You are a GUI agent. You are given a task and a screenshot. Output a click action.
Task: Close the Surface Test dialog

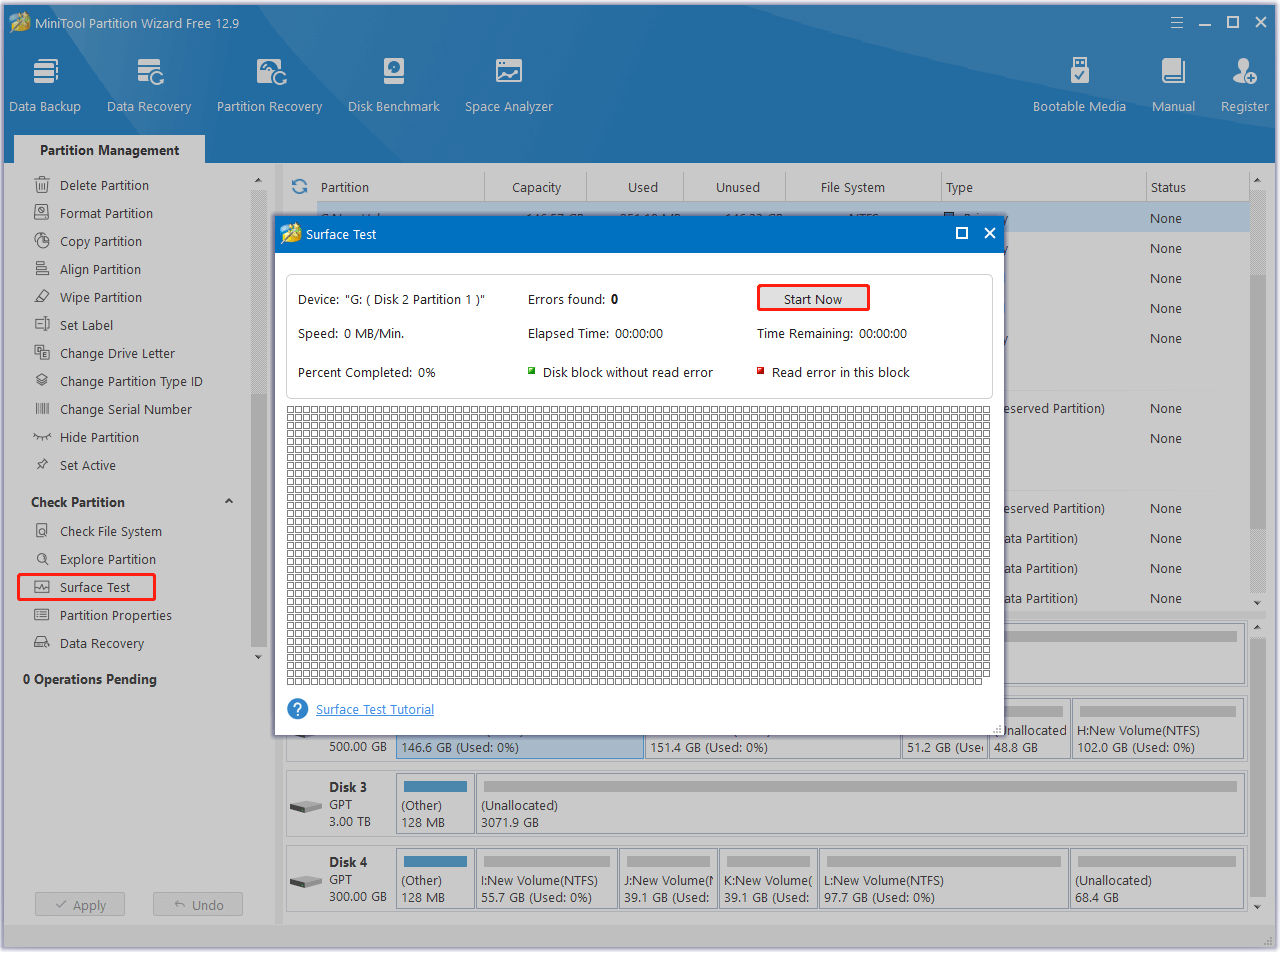[x=990, y=233]
